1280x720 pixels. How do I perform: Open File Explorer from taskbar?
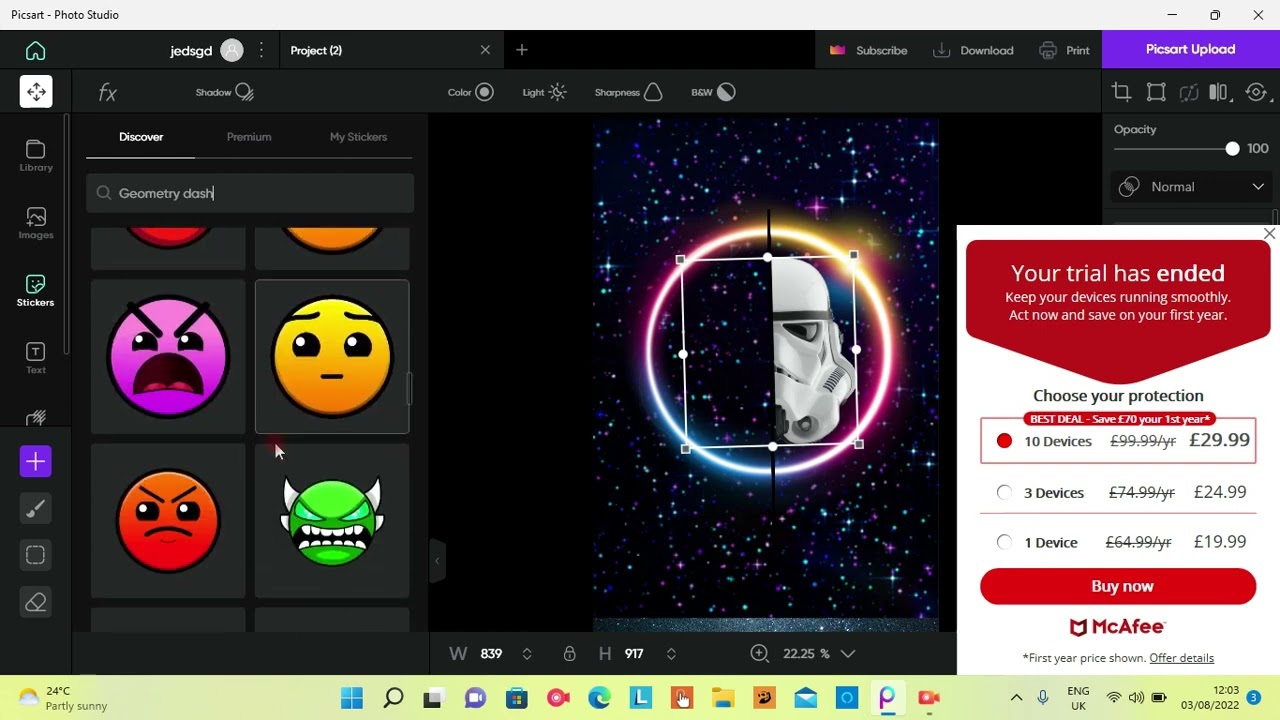point(722,698)
